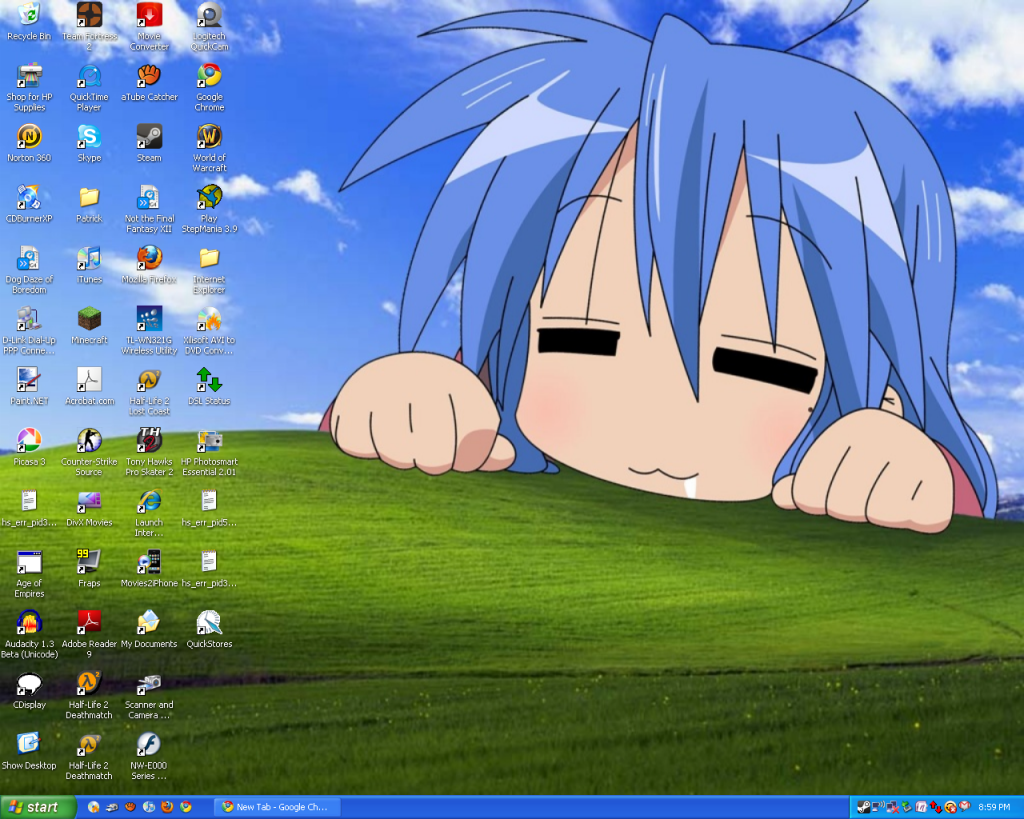The width and height of the screenshot is (1024, 819).
Task: Open Tony Hawks Pro Skater 2
Action: coord(149,452)
